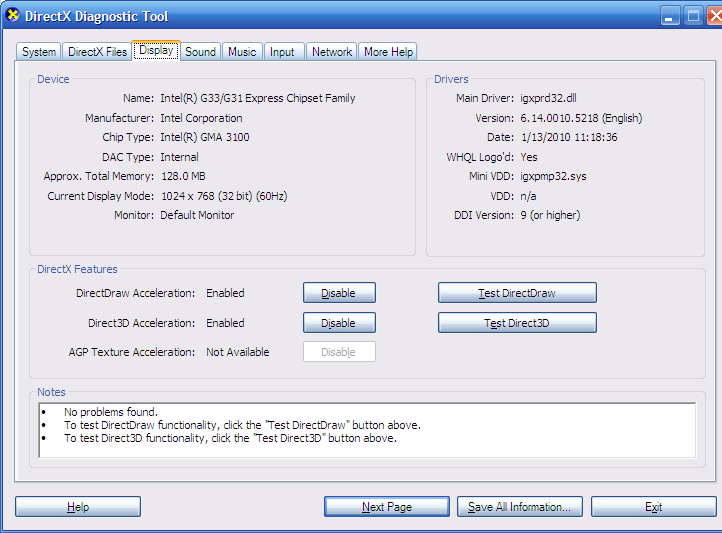
Task: Select driver date 1/13/2010 11:18:36
Action: pos(569,137)
